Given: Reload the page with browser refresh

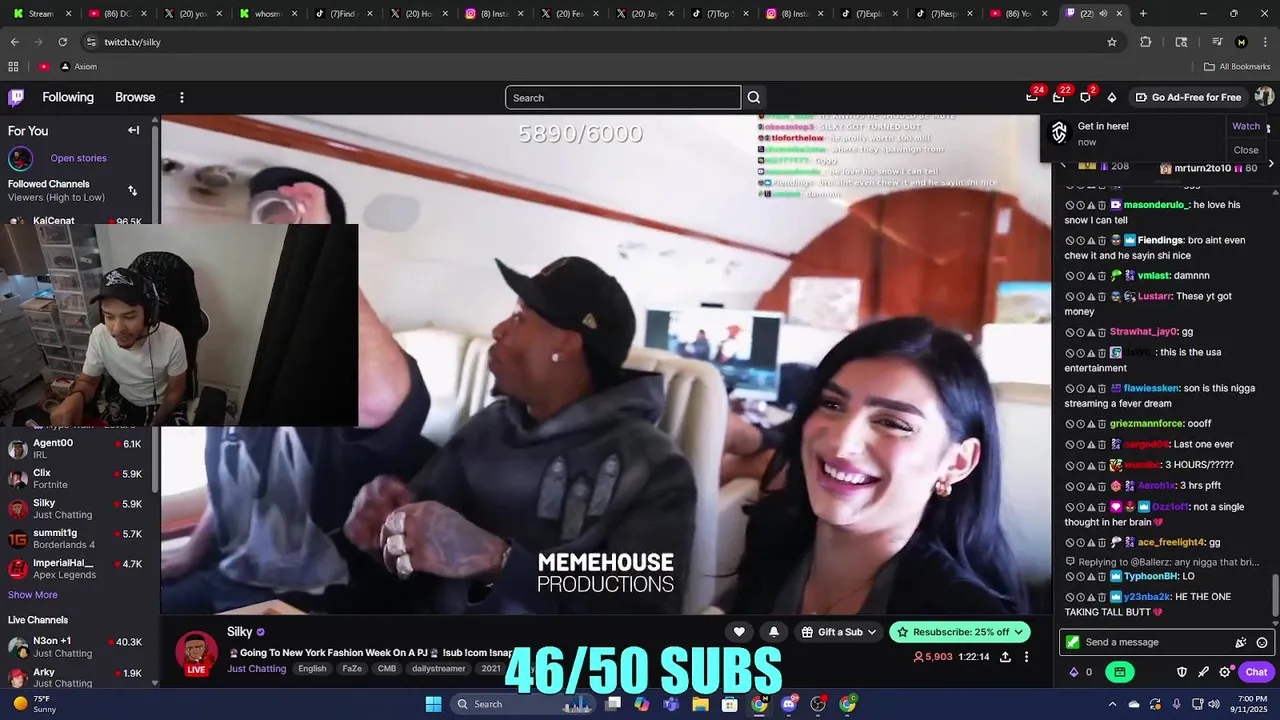Looking at the screenshot, I should (62, 42).
